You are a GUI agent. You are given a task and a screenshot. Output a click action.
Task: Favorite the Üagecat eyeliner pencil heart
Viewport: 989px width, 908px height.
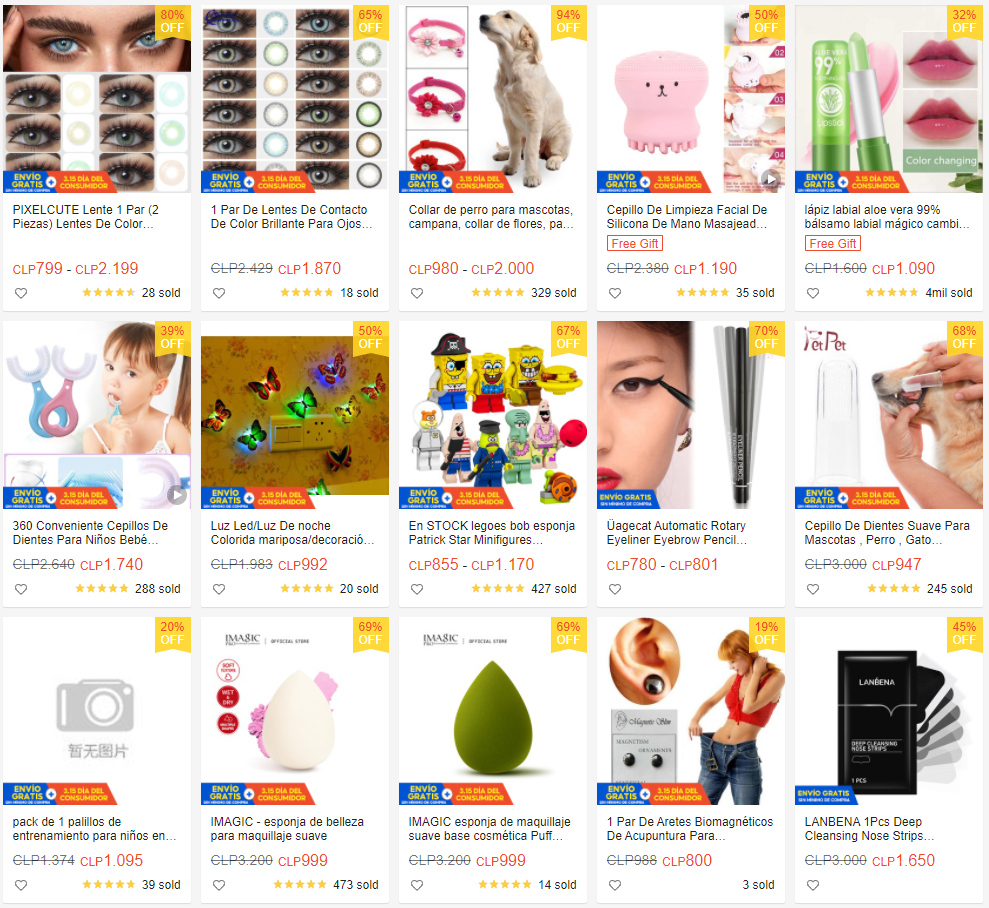pyautogui.click(x=615, y=589)
